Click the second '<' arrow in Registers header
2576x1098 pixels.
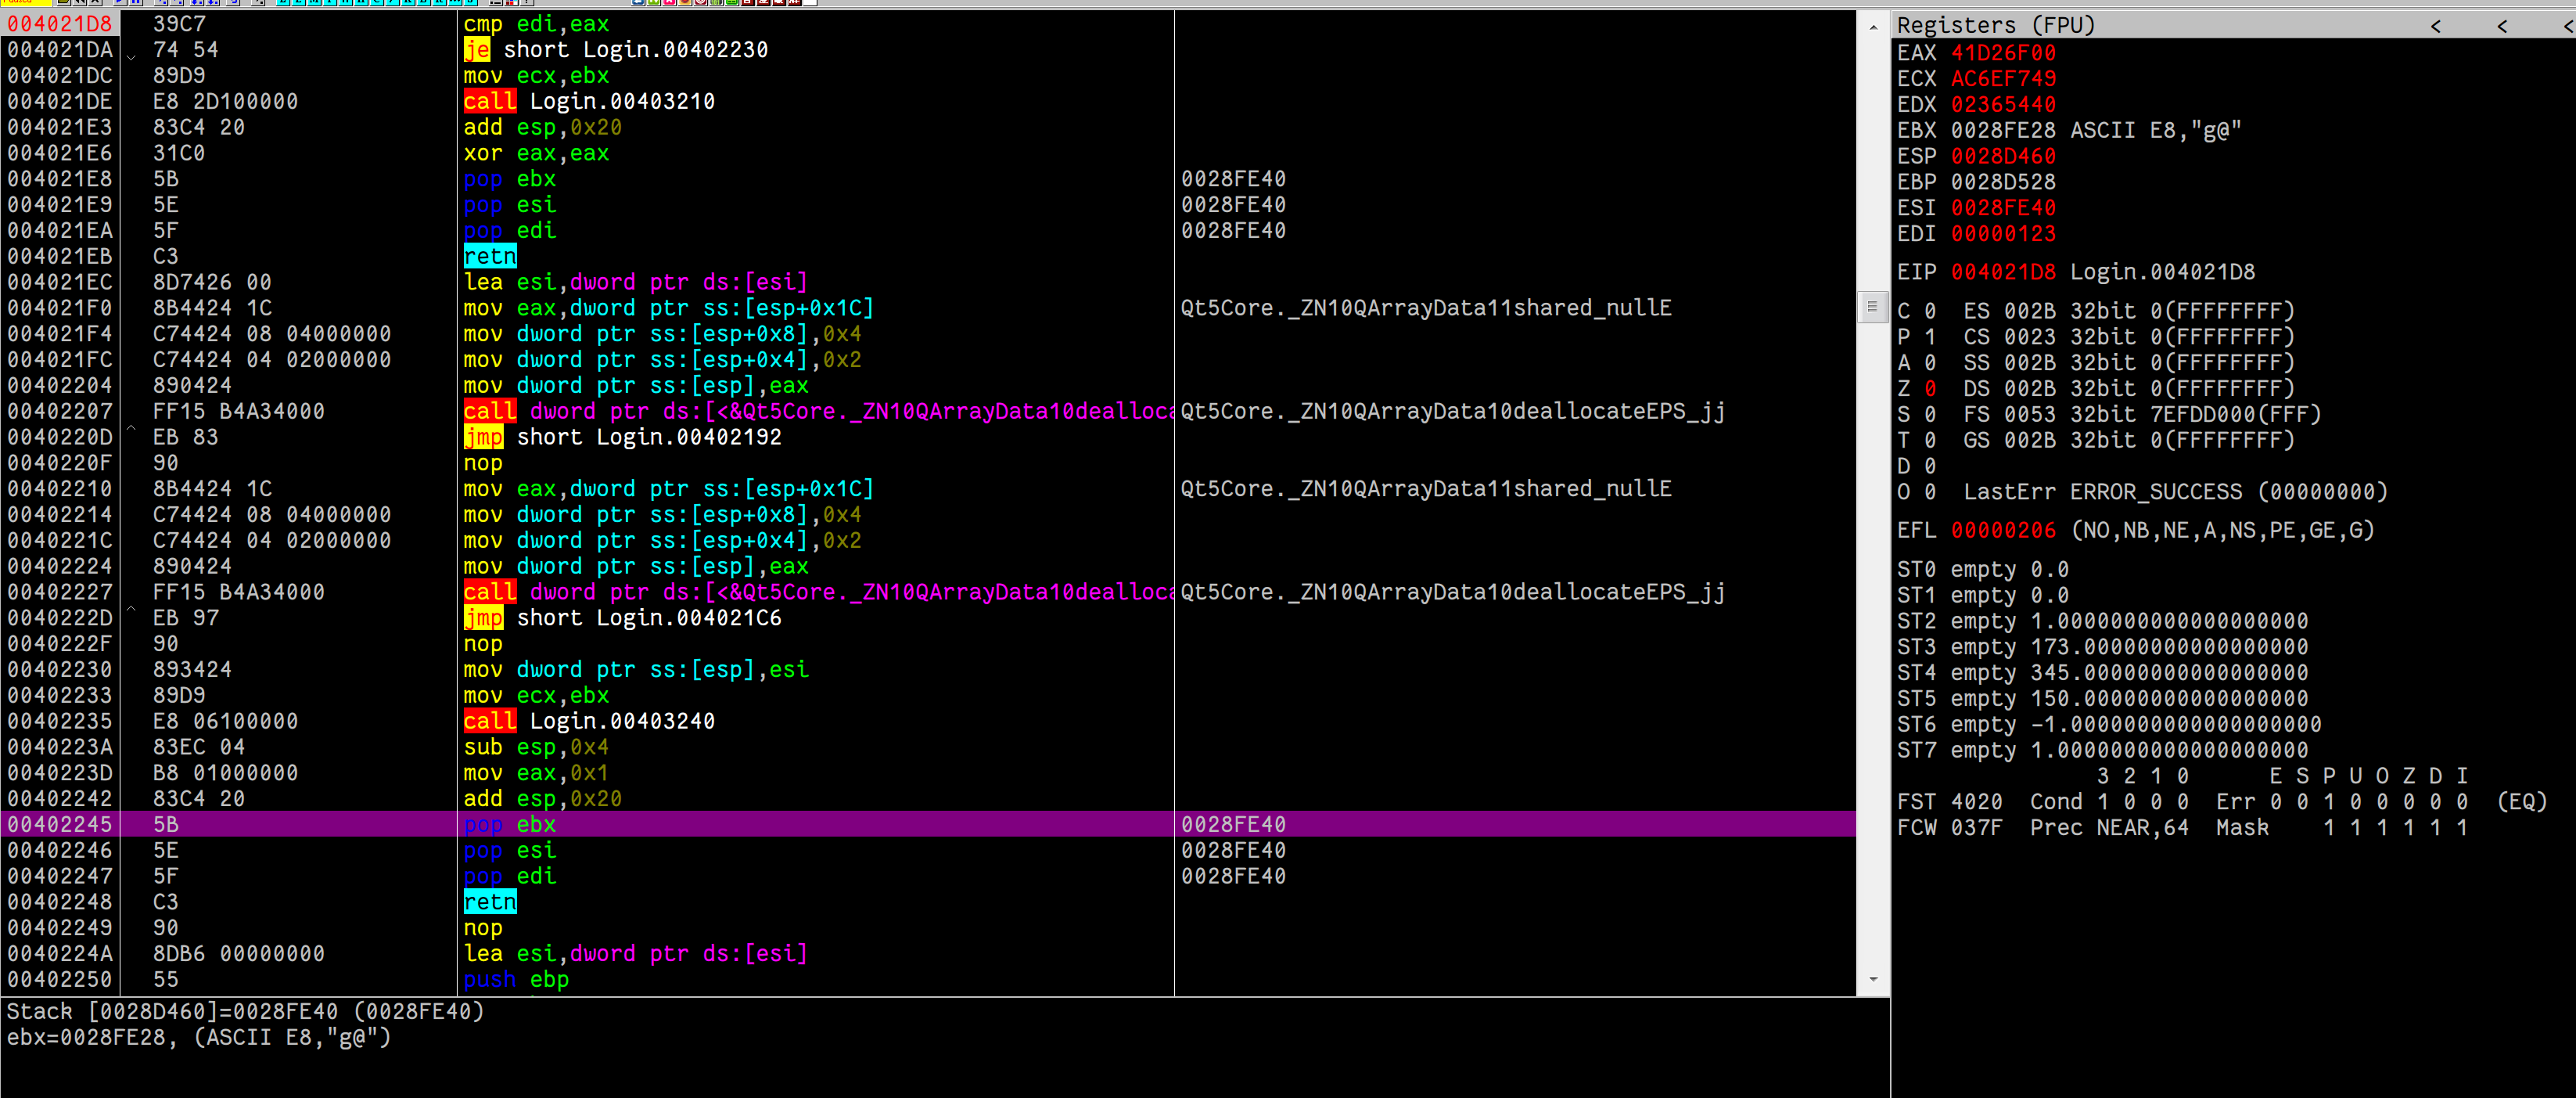[2501, 26]
